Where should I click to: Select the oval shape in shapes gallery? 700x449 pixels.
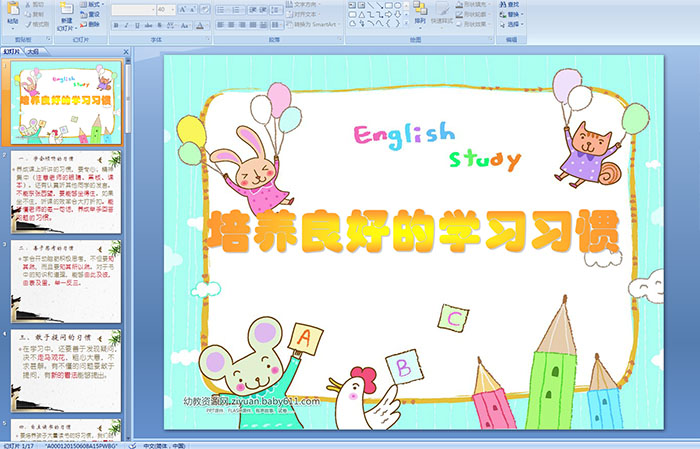coord(397,5)
